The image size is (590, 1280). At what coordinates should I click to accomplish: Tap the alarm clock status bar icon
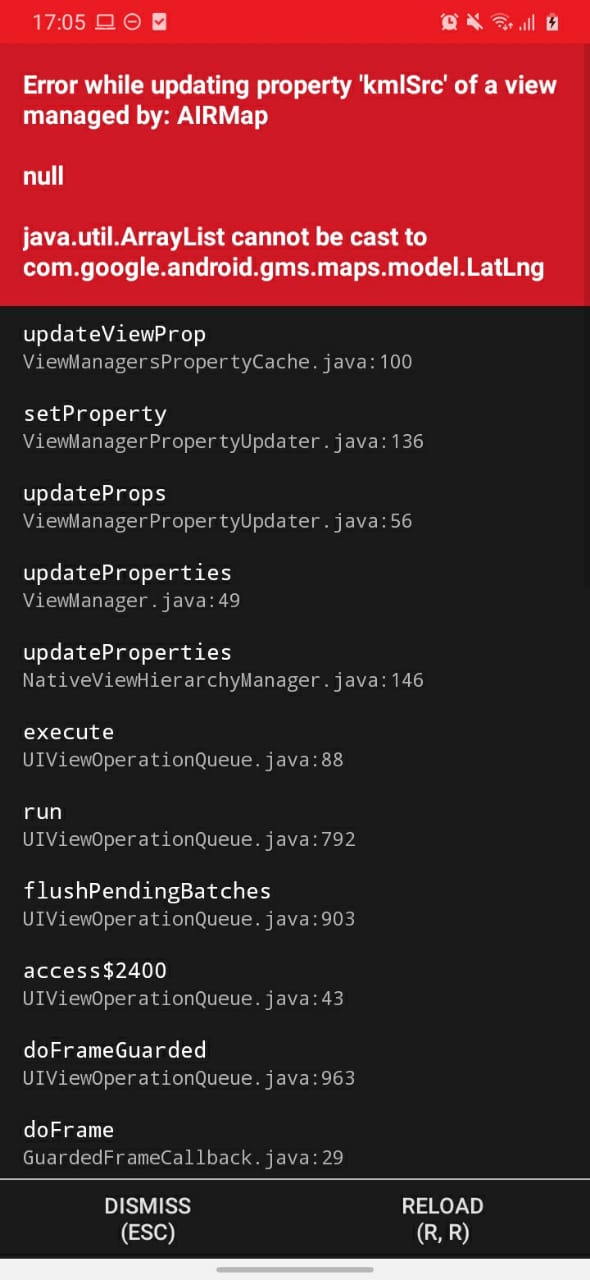coord(449,21)
